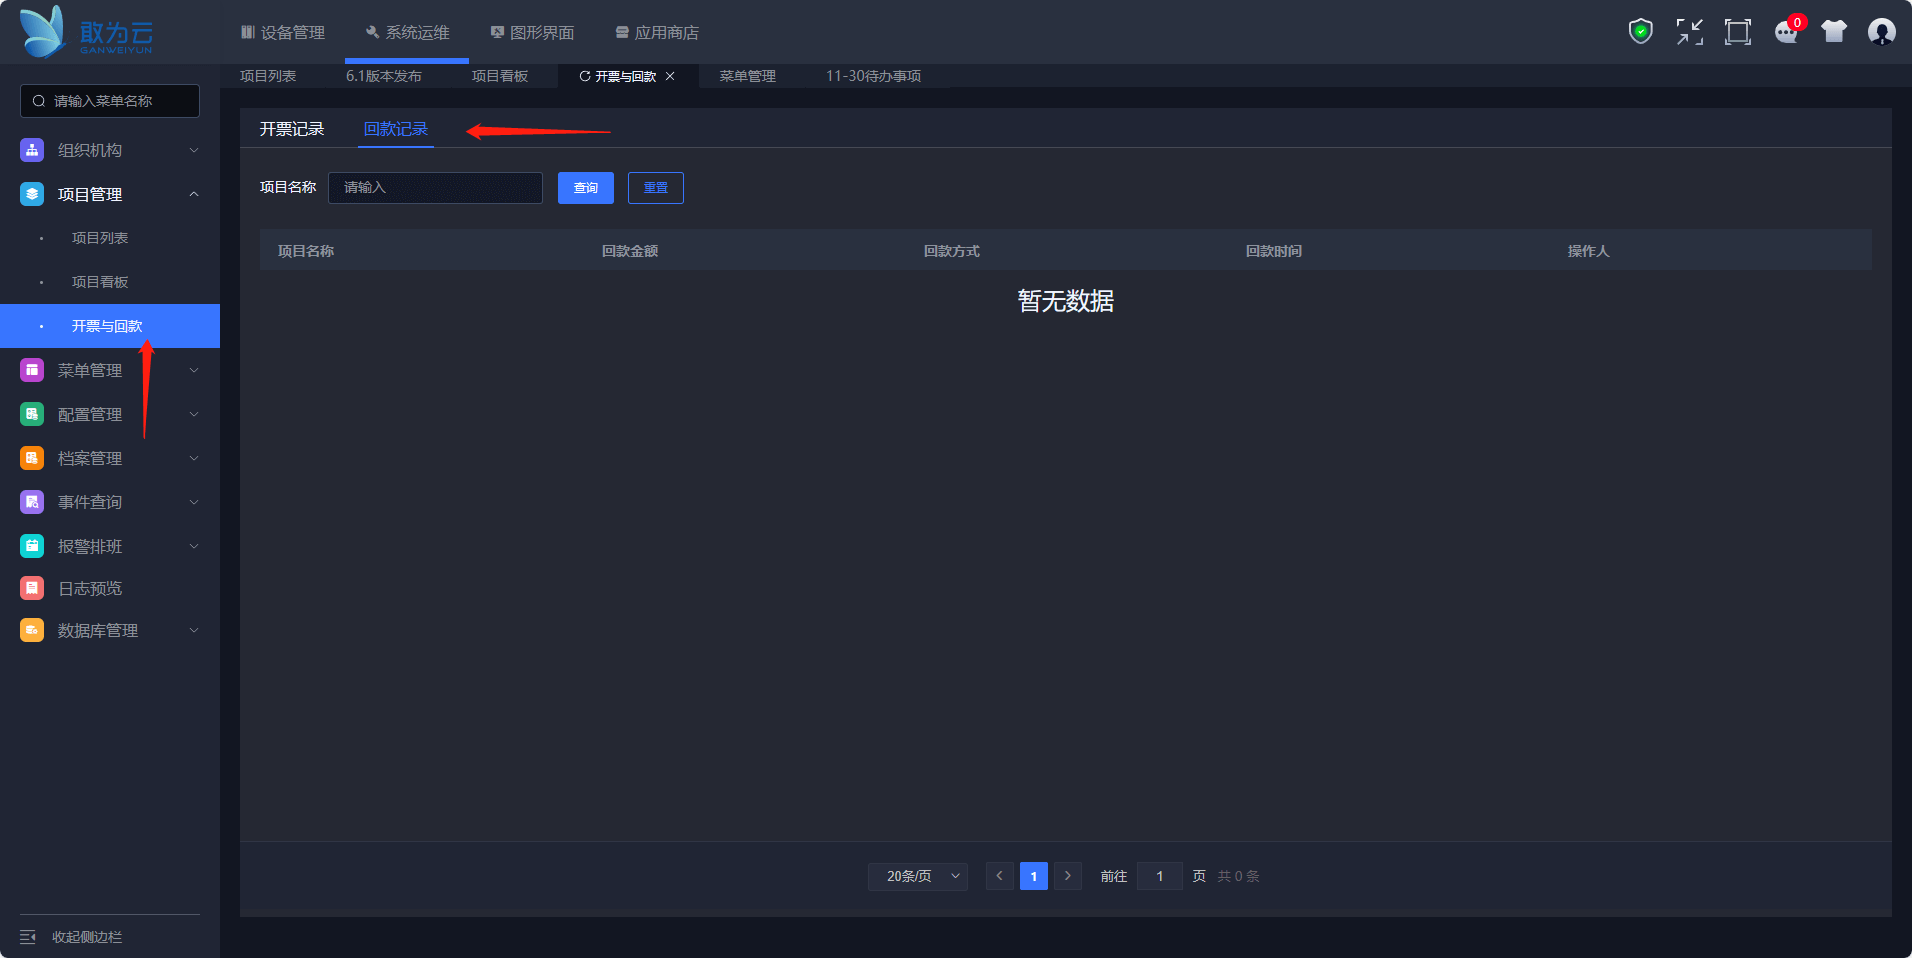This screenshot has width=1912, height=958.
Task: Open the 应用商店 top menu
Action: pos(657,33)
